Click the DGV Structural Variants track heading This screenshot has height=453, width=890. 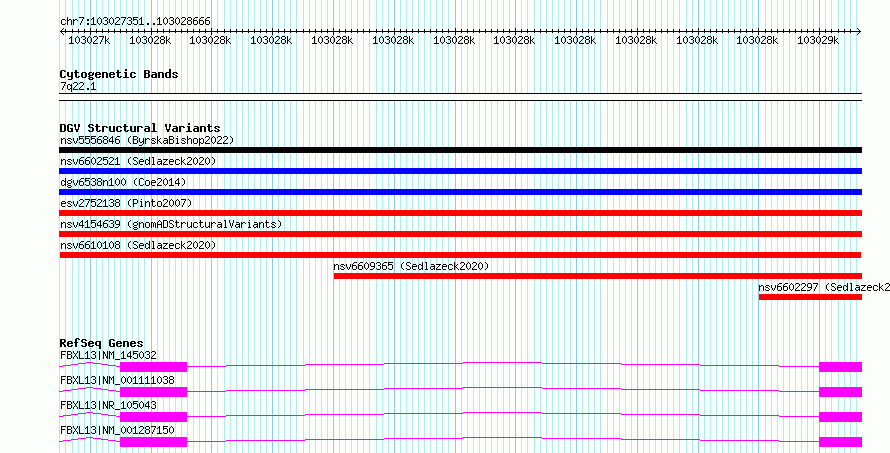(140, 128)
